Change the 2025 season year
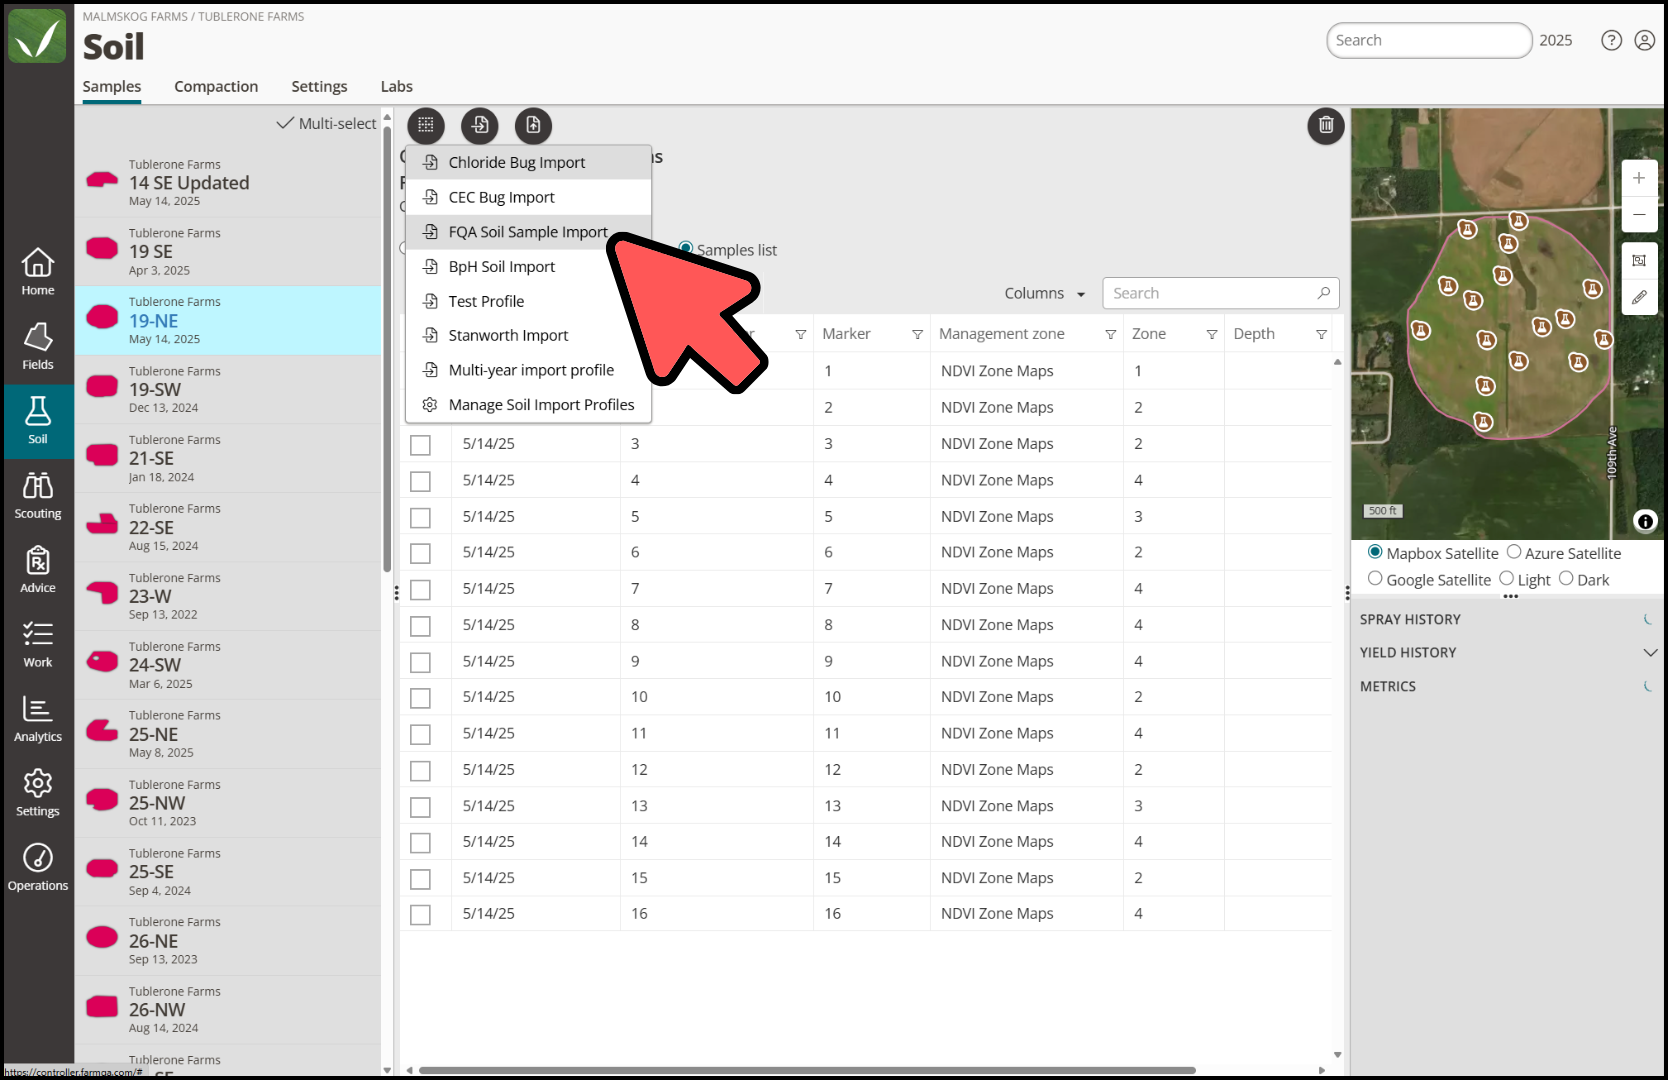Image resolution: width=1670 pixels, height=1080 pixels. point(1555,40)
